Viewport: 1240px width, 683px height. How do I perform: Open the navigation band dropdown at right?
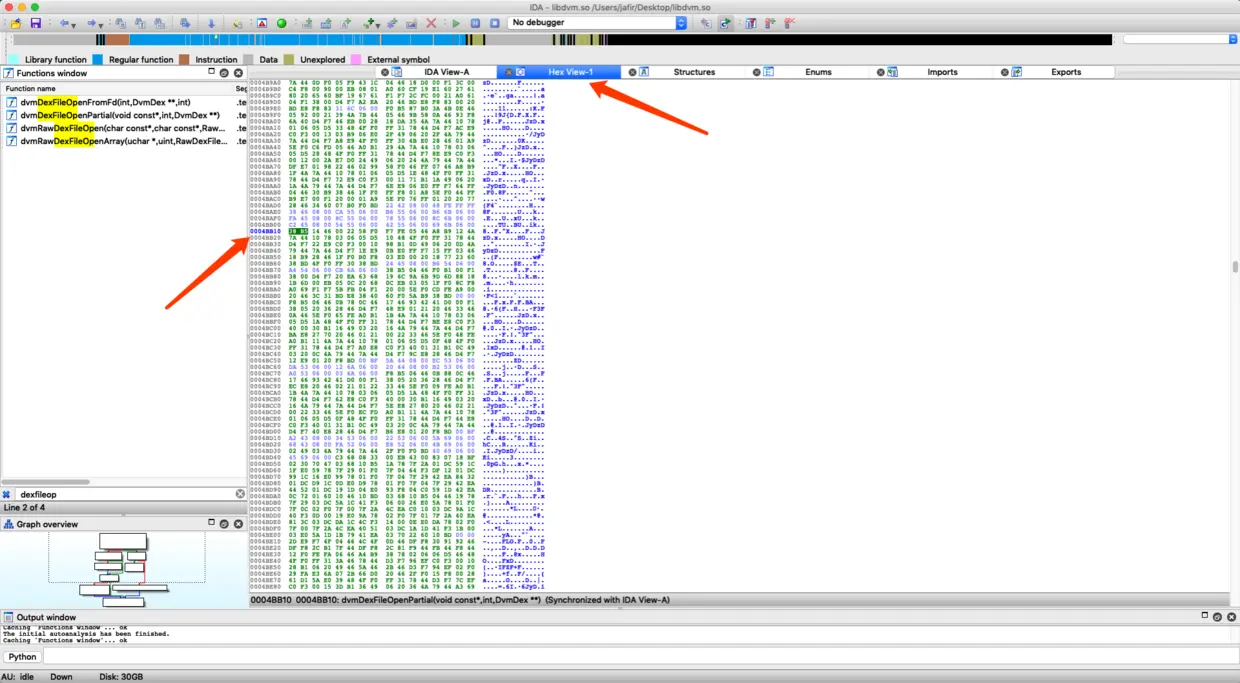[1233, 40]
